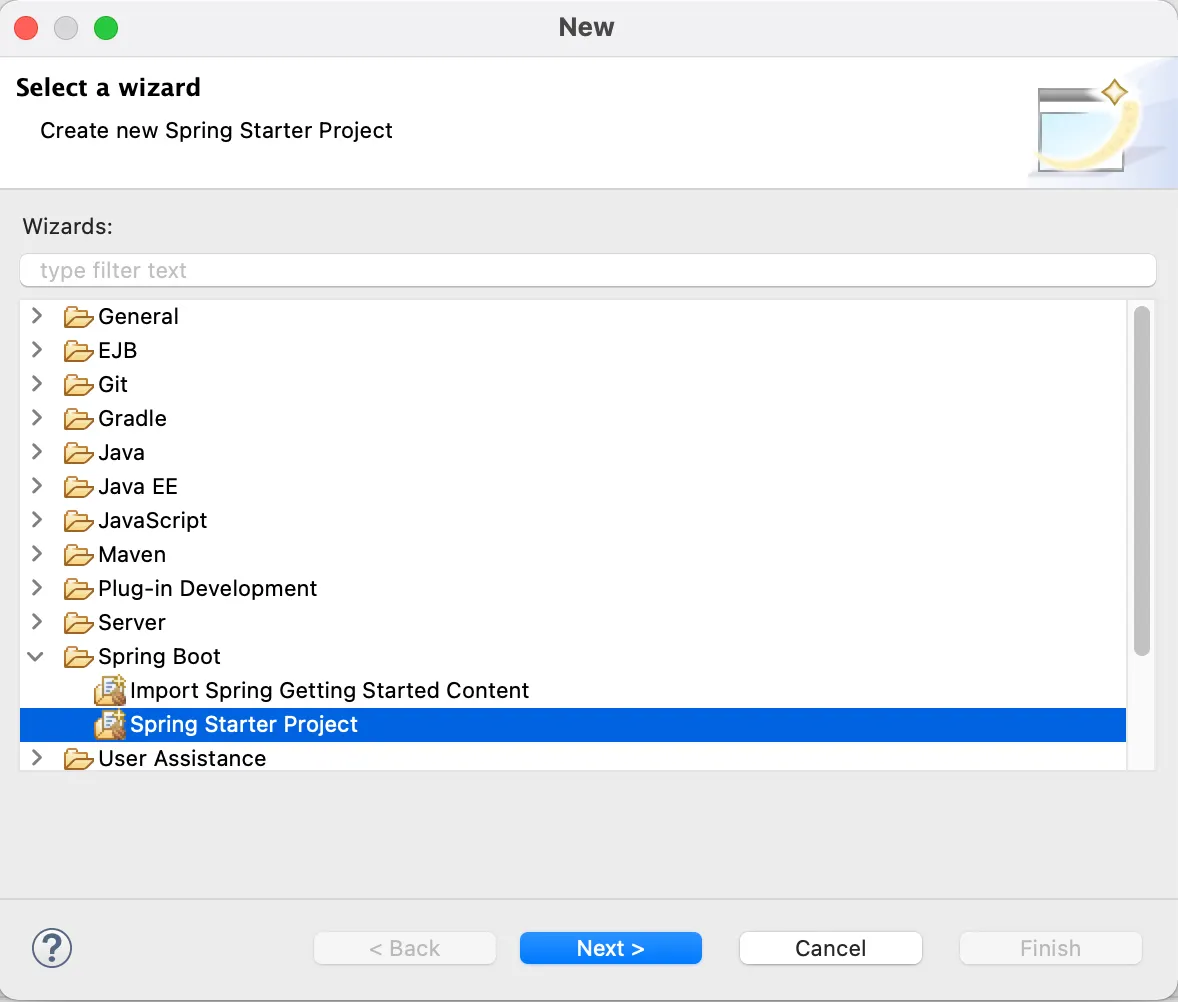Image resolution: width=1178 pixels, height=1002 pixels.
Task: Expand the Java EE category
Action: [x=36, y=485]
